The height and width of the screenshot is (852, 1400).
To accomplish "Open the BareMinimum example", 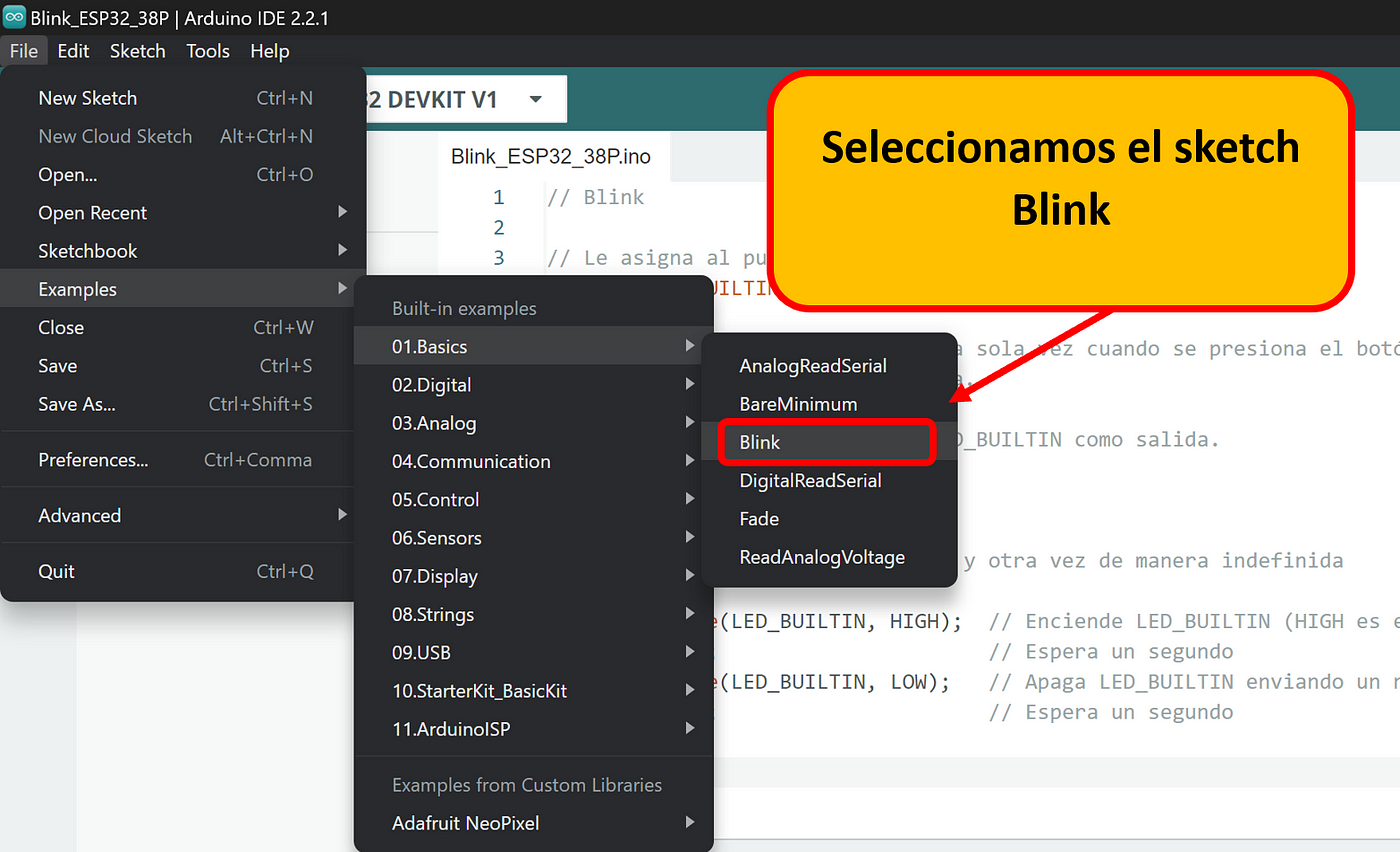I will tap(829, 404).
